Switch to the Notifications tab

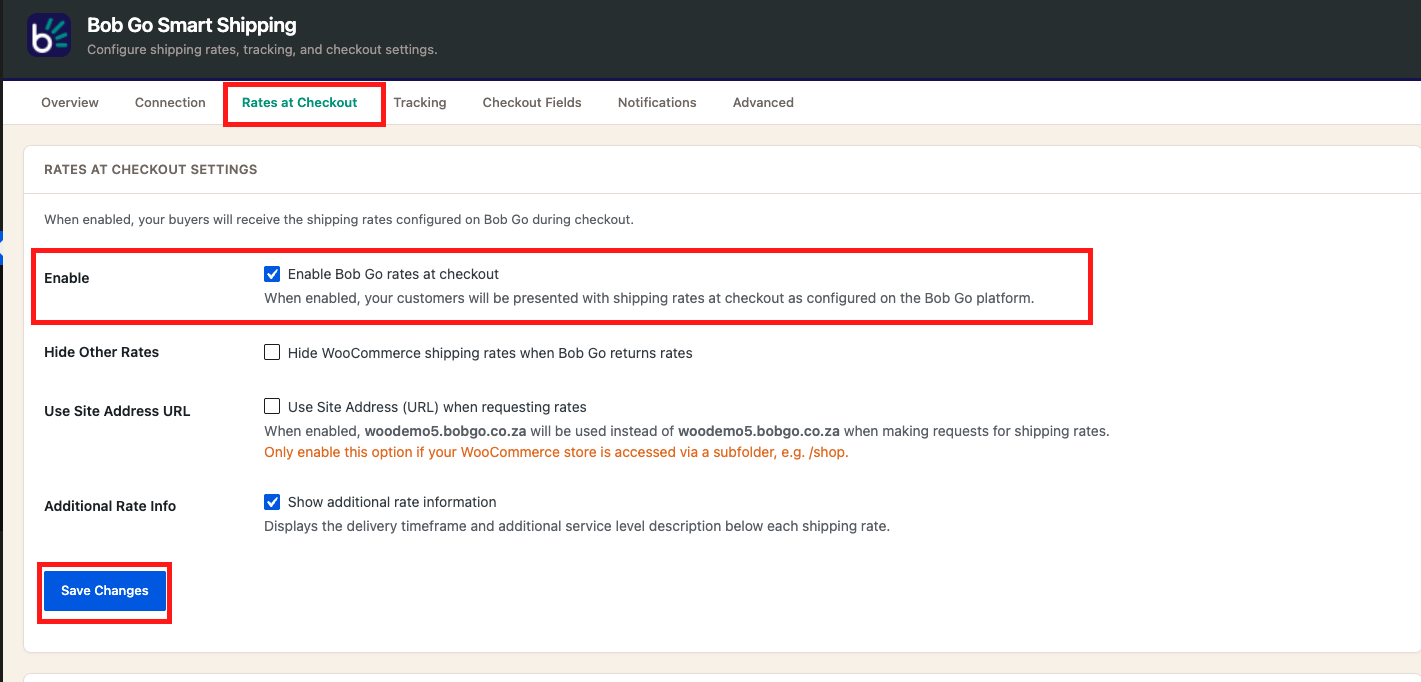click(657, 102)
